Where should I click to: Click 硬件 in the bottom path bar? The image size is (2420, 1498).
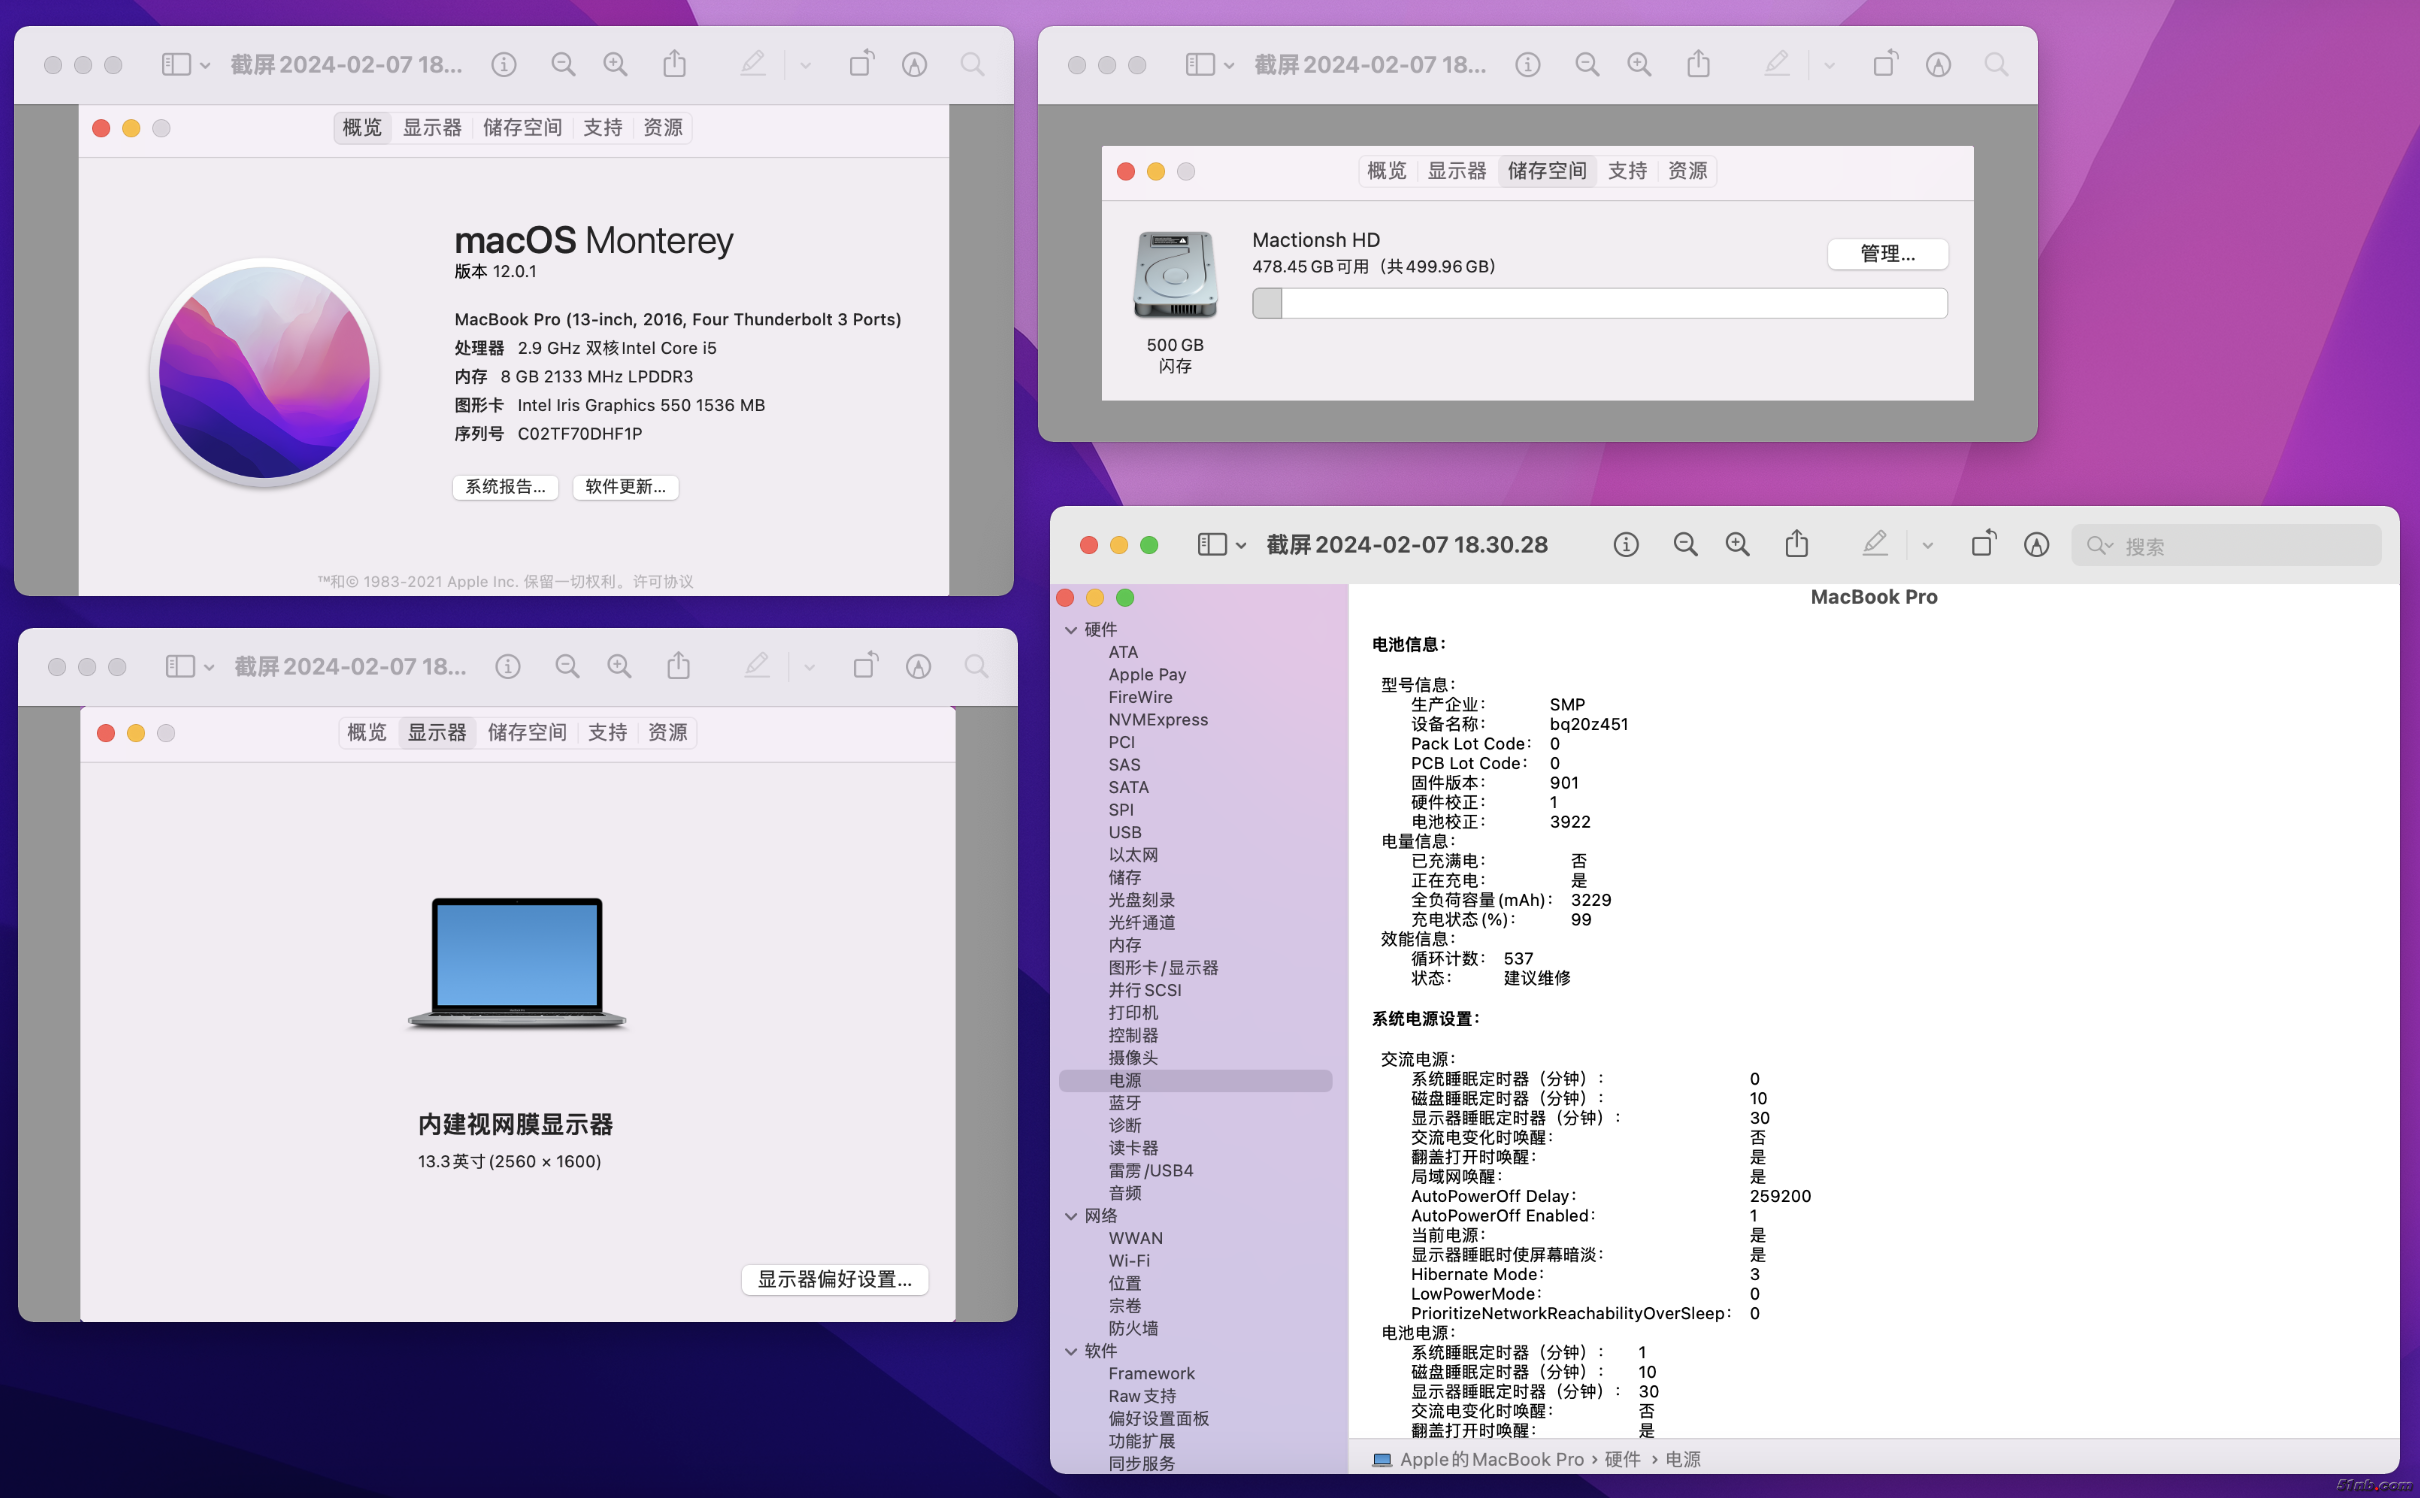tap(1622, 1459)
